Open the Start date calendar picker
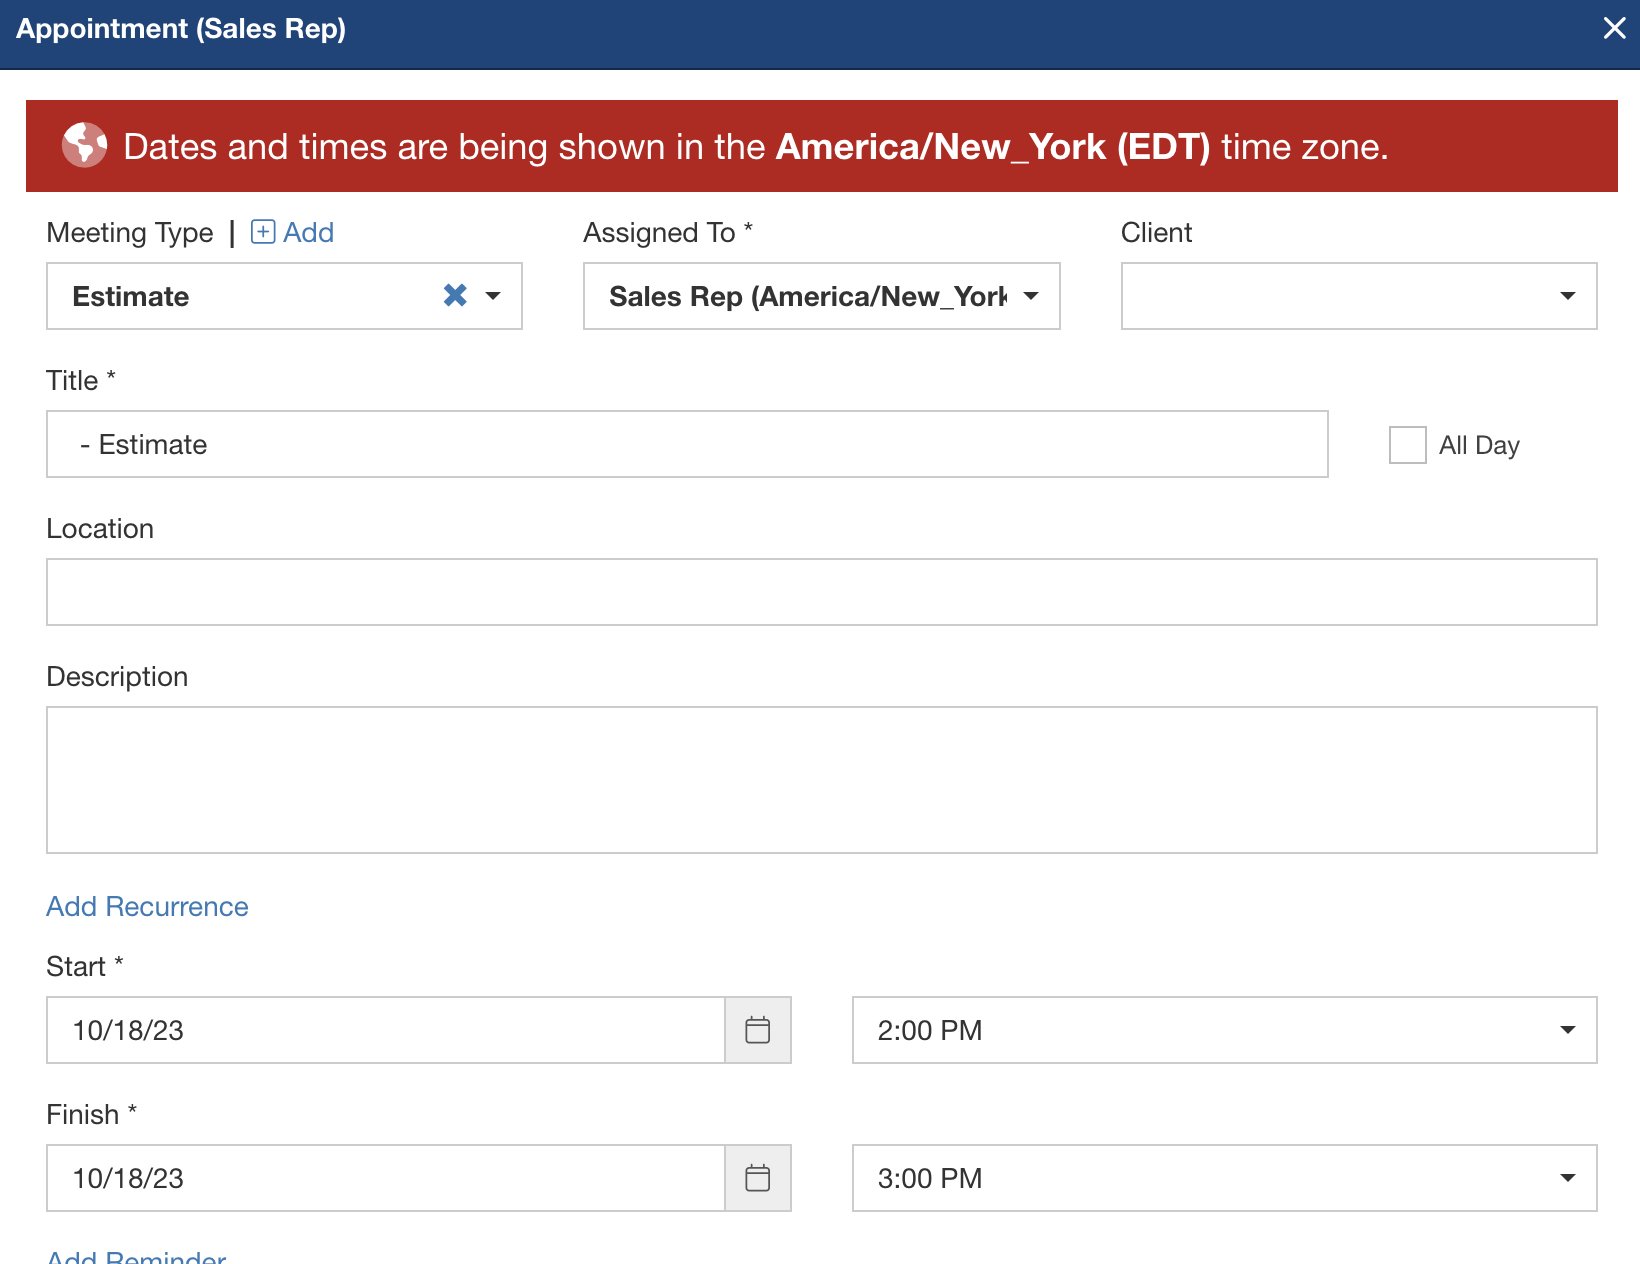This screenshot has height=1264, width=1640. click(x=758, y=1030)
